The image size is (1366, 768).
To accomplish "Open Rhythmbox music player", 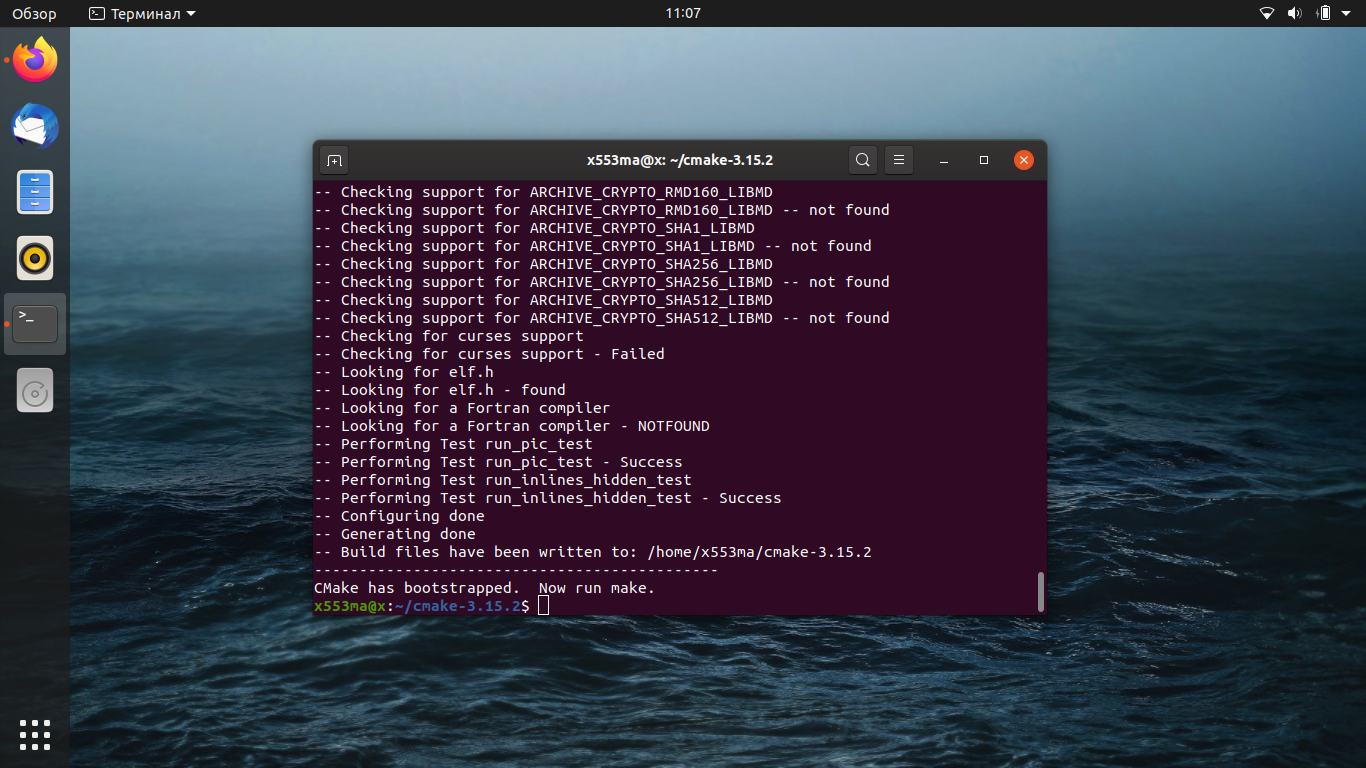I will point(35,258).
